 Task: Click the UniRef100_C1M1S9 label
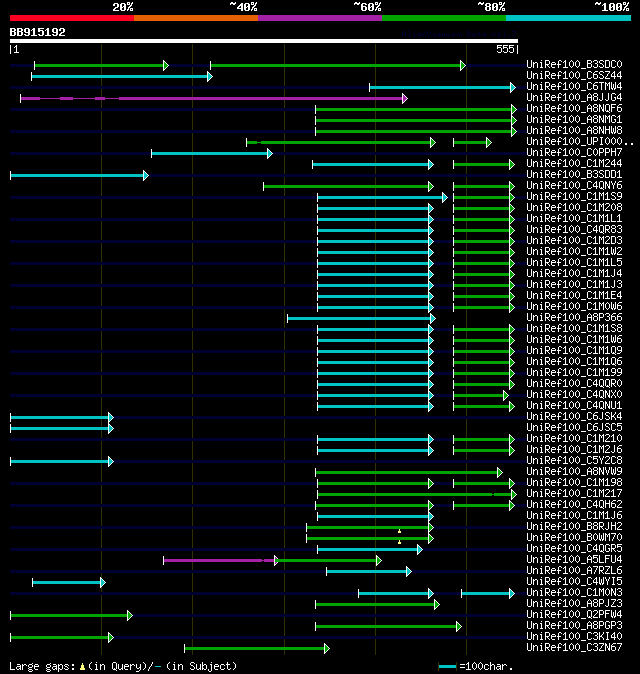point(574,196)
